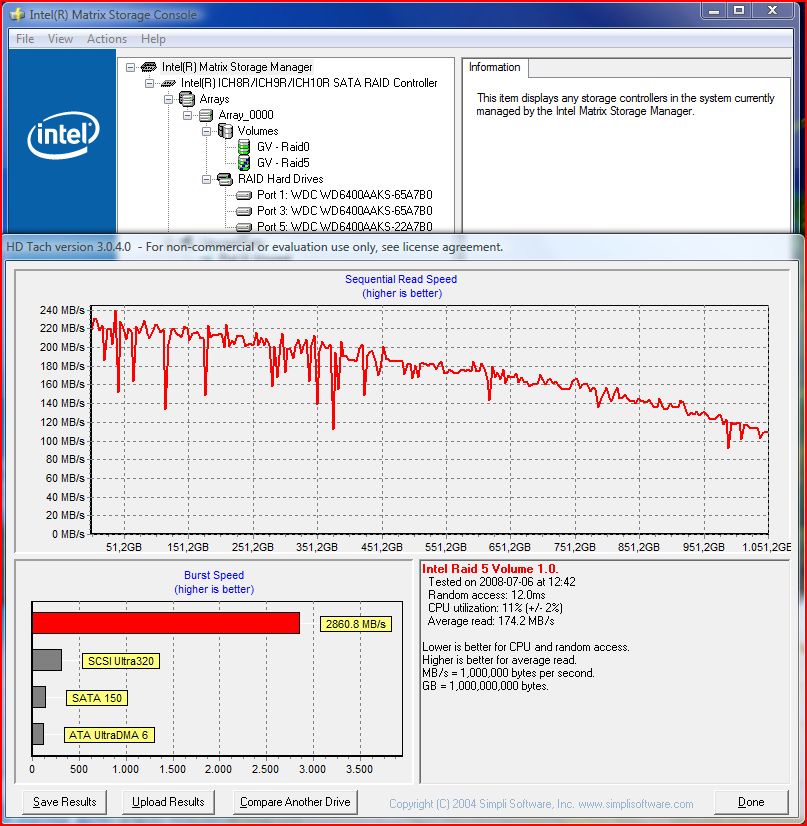The width and height of the screenshot is (807, 826).
Task: Click the Port 3 hard drive icon
Action: click(x=244, y=211)
